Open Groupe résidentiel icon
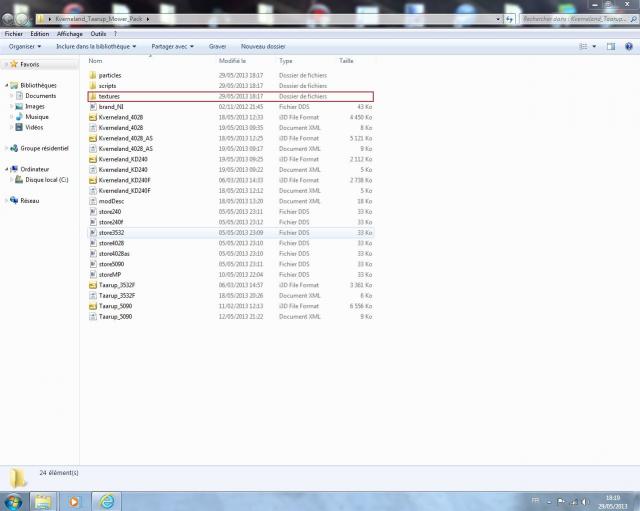 (14, 148)
